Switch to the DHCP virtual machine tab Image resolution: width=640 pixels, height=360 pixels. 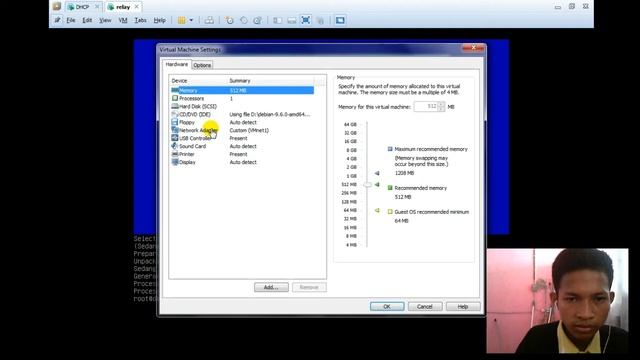coord(82,7)
